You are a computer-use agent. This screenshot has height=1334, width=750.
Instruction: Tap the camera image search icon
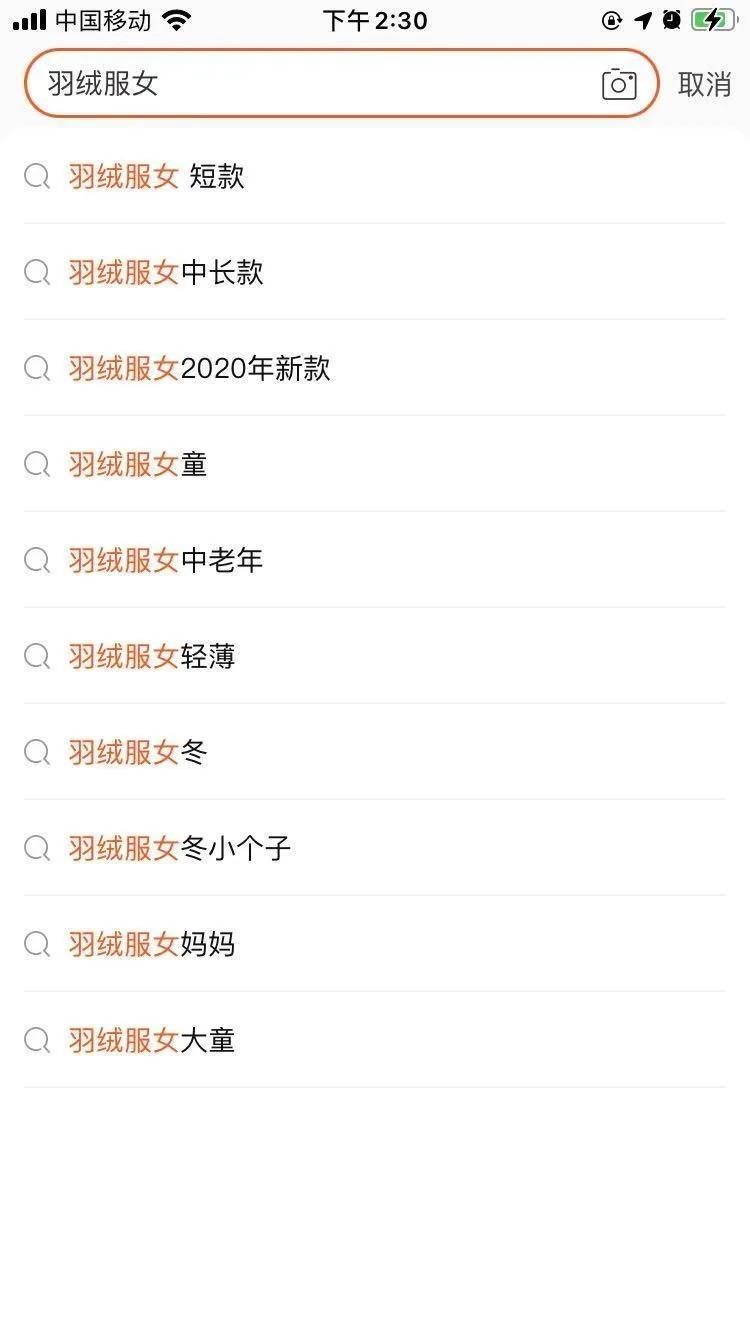(x=619, y=84)
